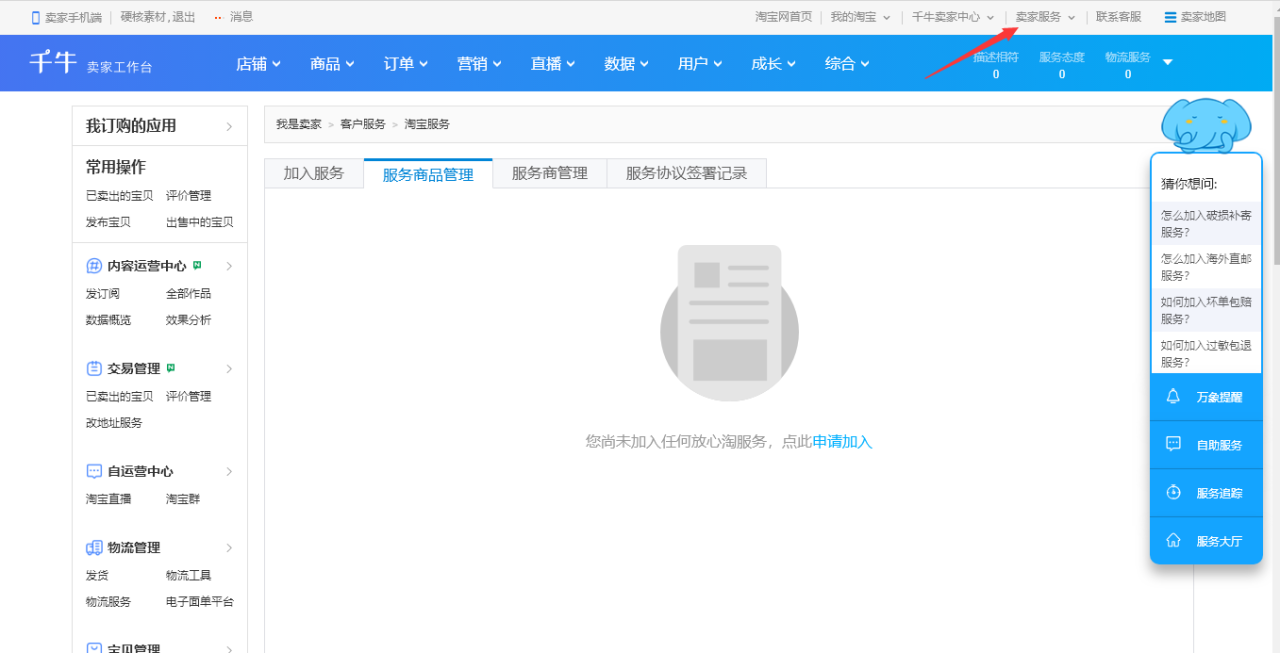Image resolution: width=1280 pixels, height=653 pixels.
Task: Expand 内容运营中心 chevron arrow
Action: pos(229,266)
